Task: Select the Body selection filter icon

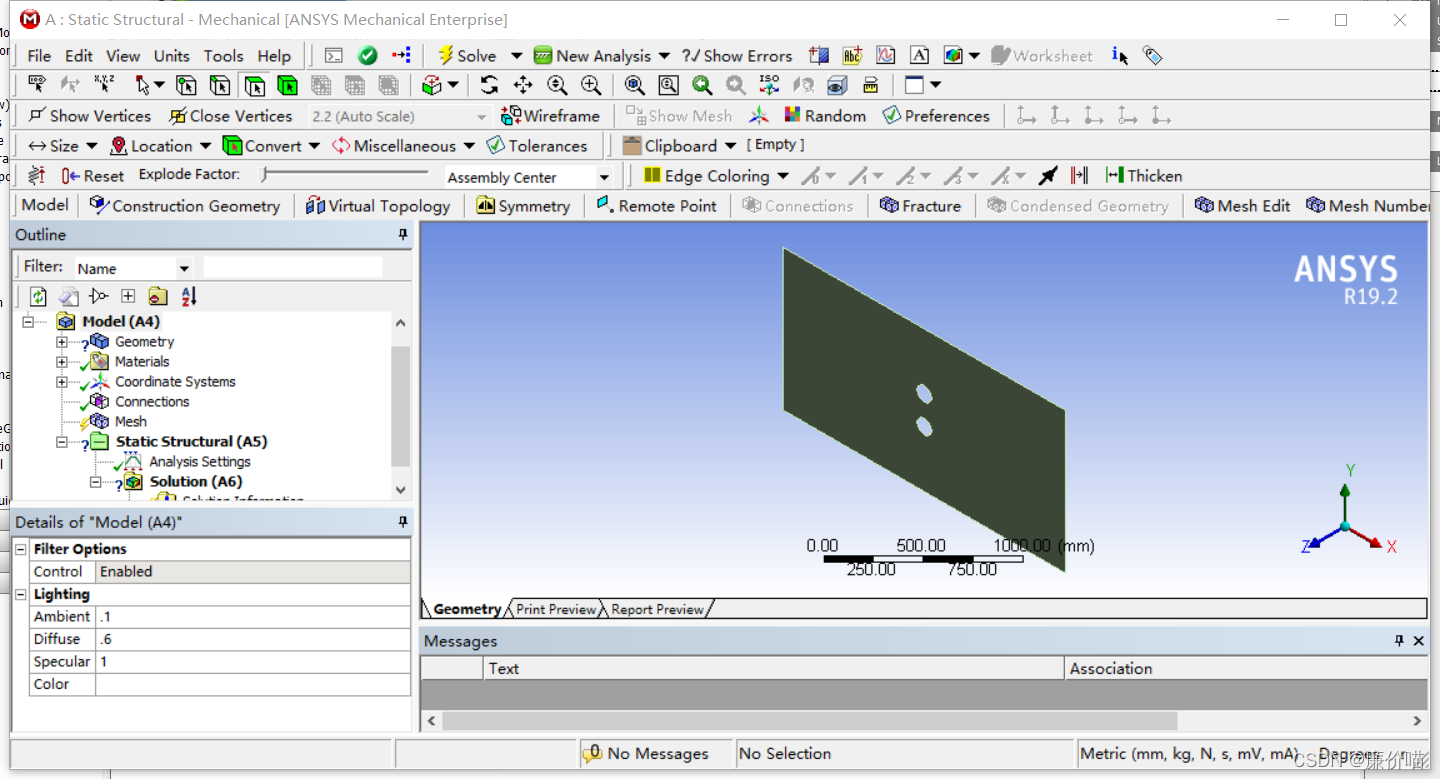Action: tap(288, 86)
